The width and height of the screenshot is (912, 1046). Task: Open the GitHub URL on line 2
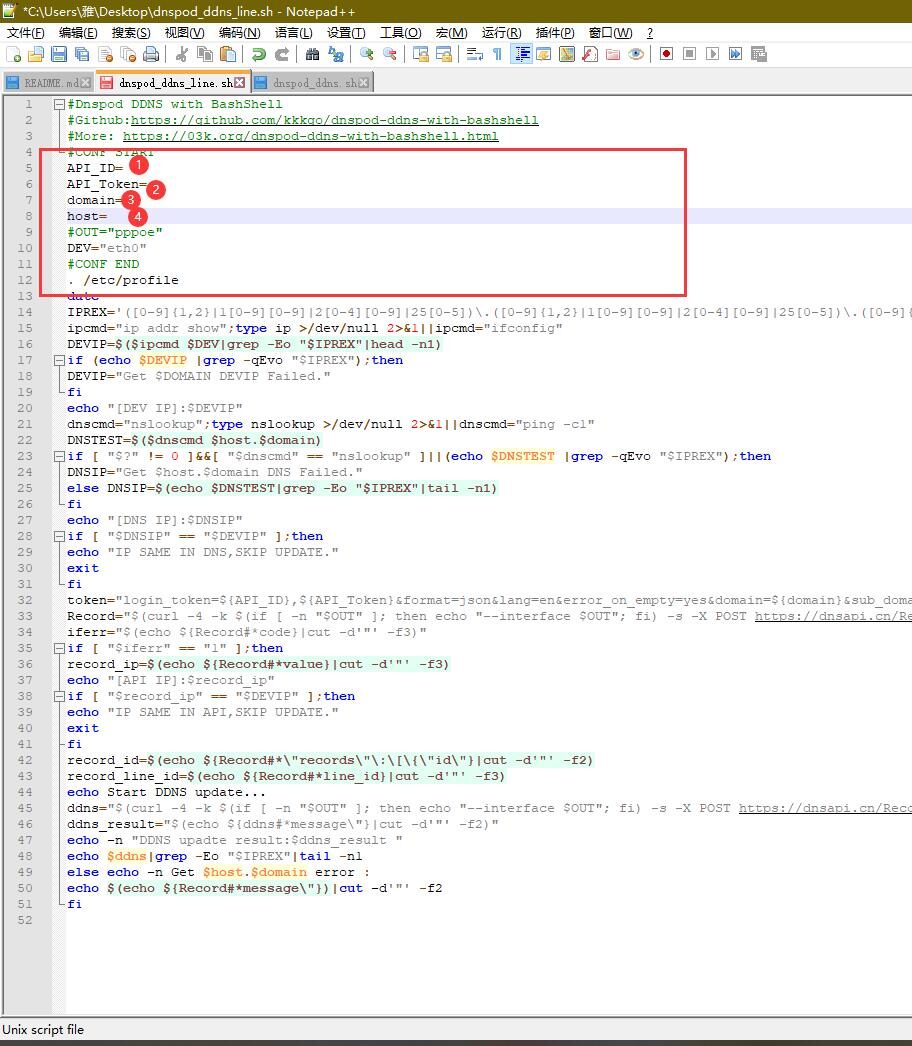(334, 120)
